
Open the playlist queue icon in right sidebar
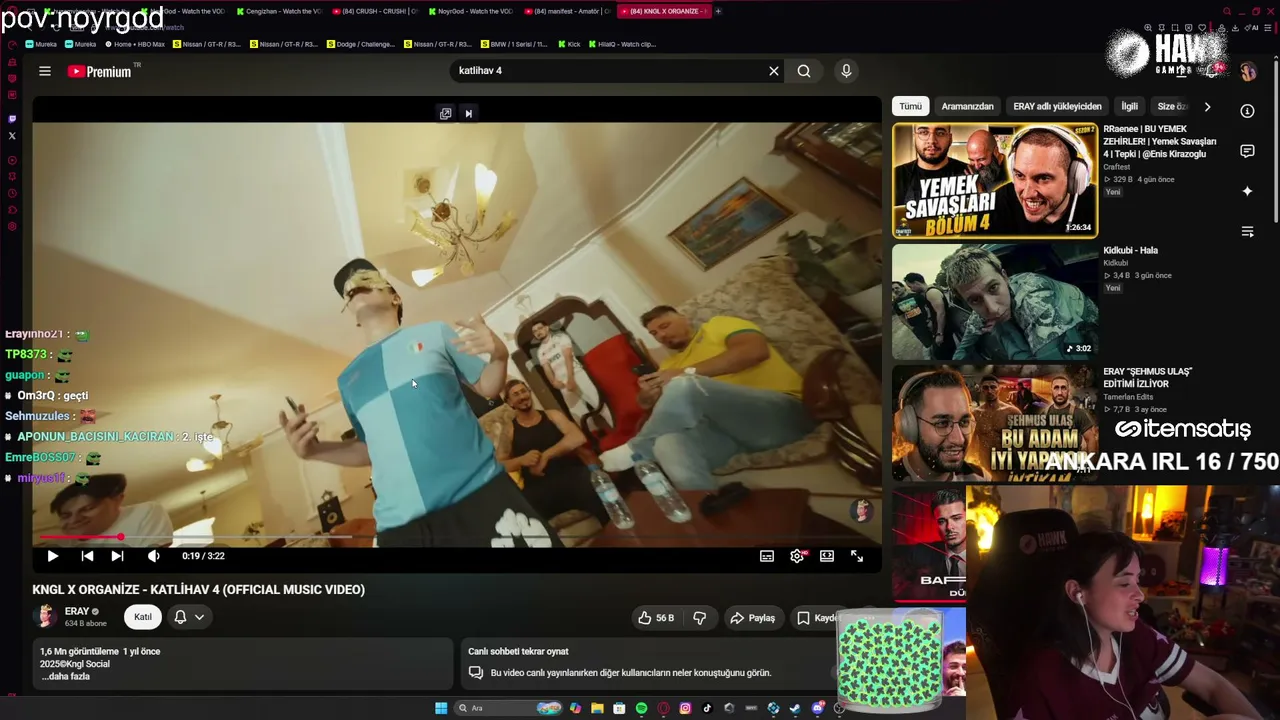[x=1247, y=231]
